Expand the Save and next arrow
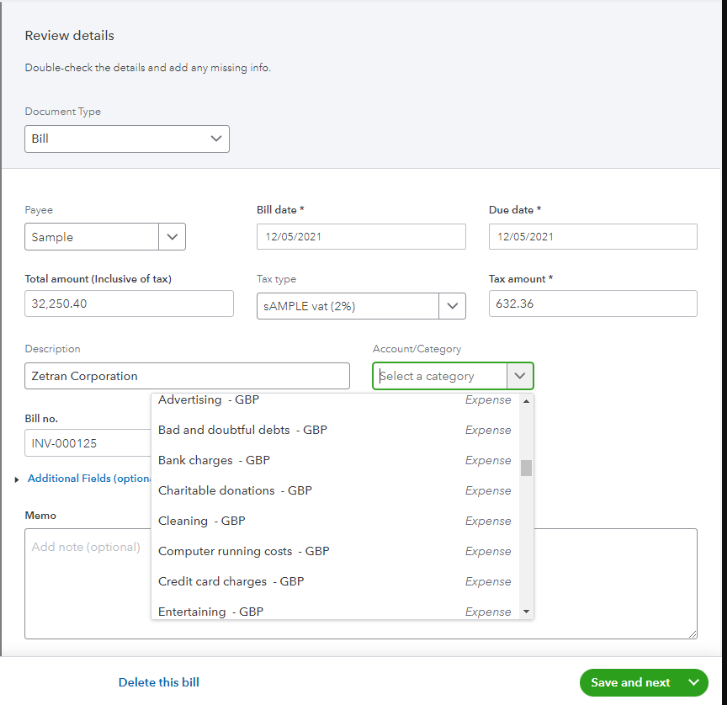Viewport: 727px width, 705px height. point(693,682)
